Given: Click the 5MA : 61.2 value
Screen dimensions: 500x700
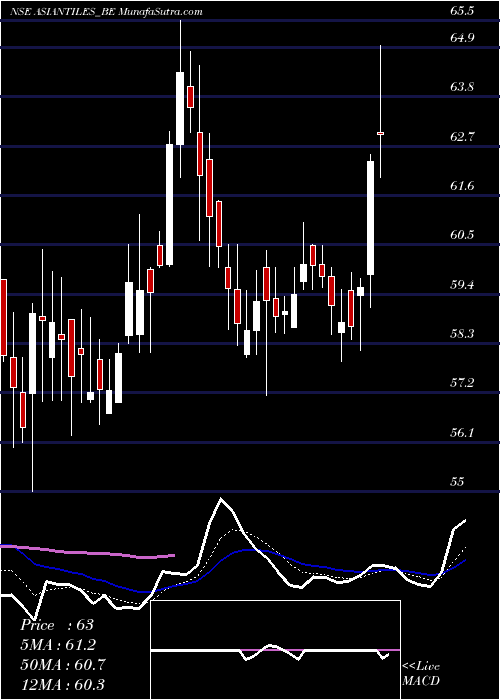Looking at the screenshot, I should click(58, 645).
